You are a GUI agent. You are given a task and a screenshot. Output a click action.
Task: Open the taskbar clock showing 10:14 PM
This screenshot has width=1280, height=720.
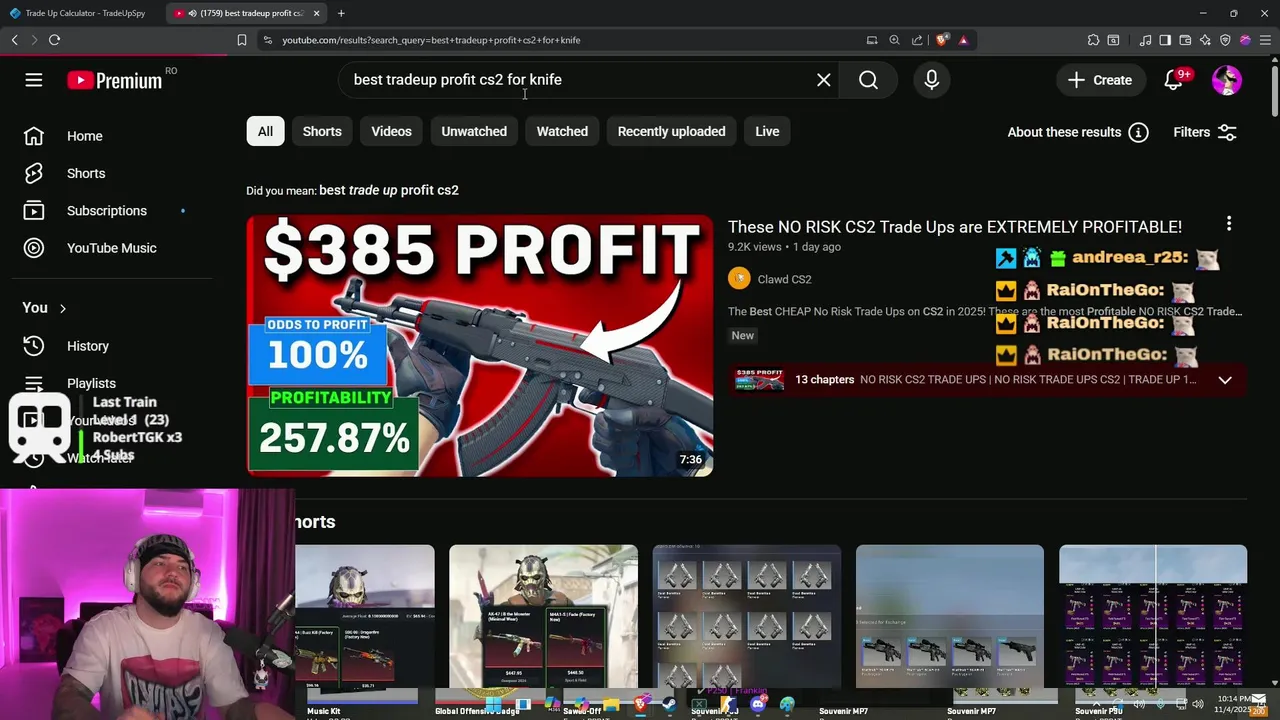tap(1235, 703)
